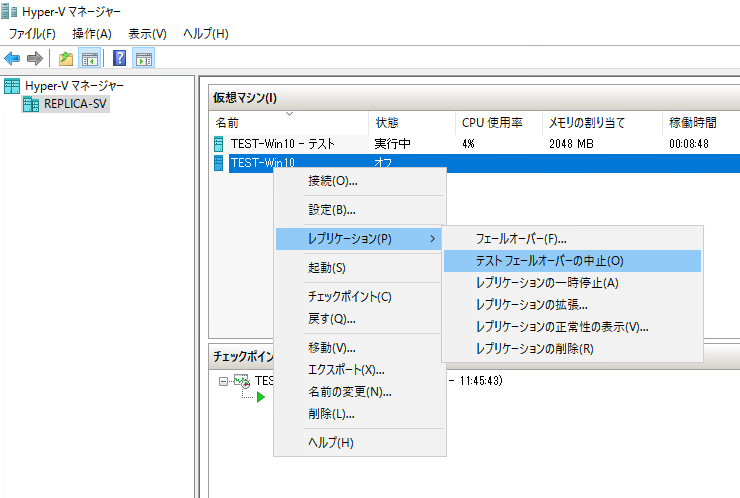The width and height of the screenshot is (740, 498).
Task: Click 実行中 state cell
Action: 392,143
